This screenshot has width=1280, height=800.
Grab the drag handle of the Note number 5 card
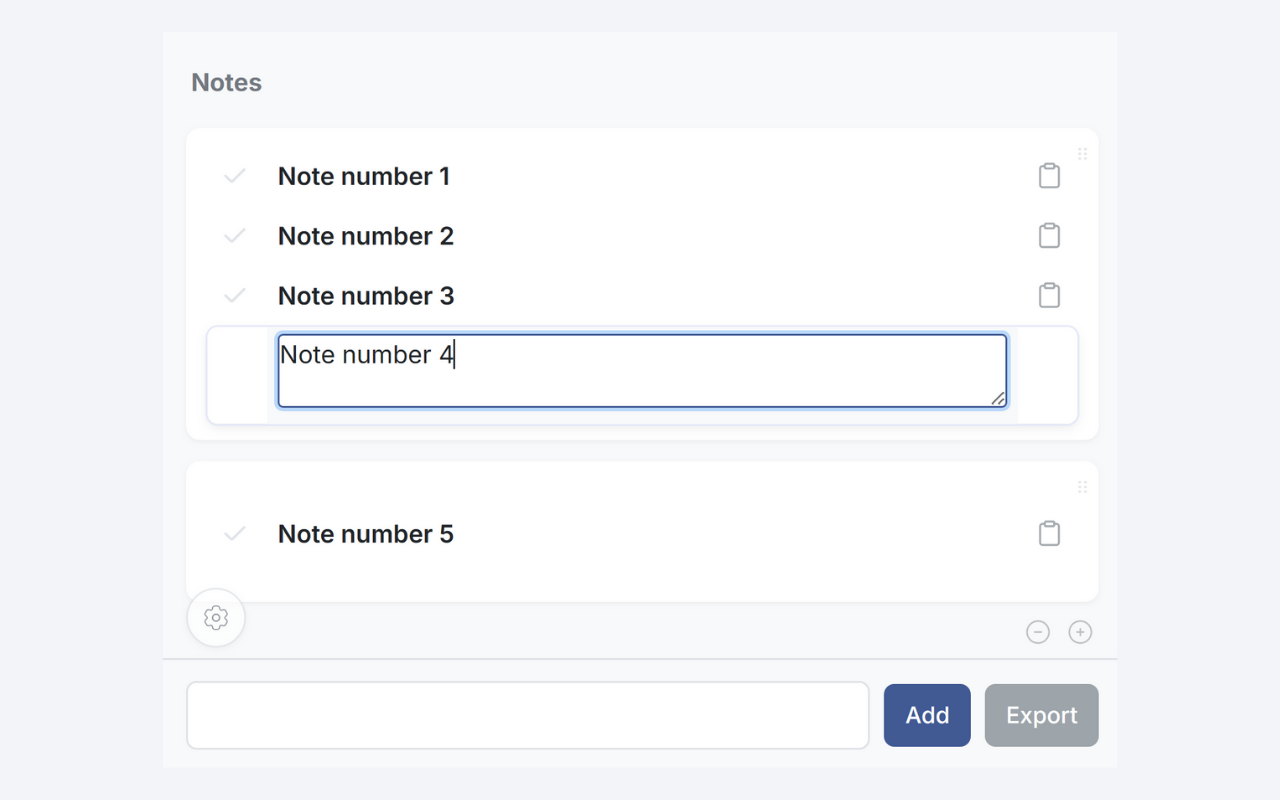1082,487
